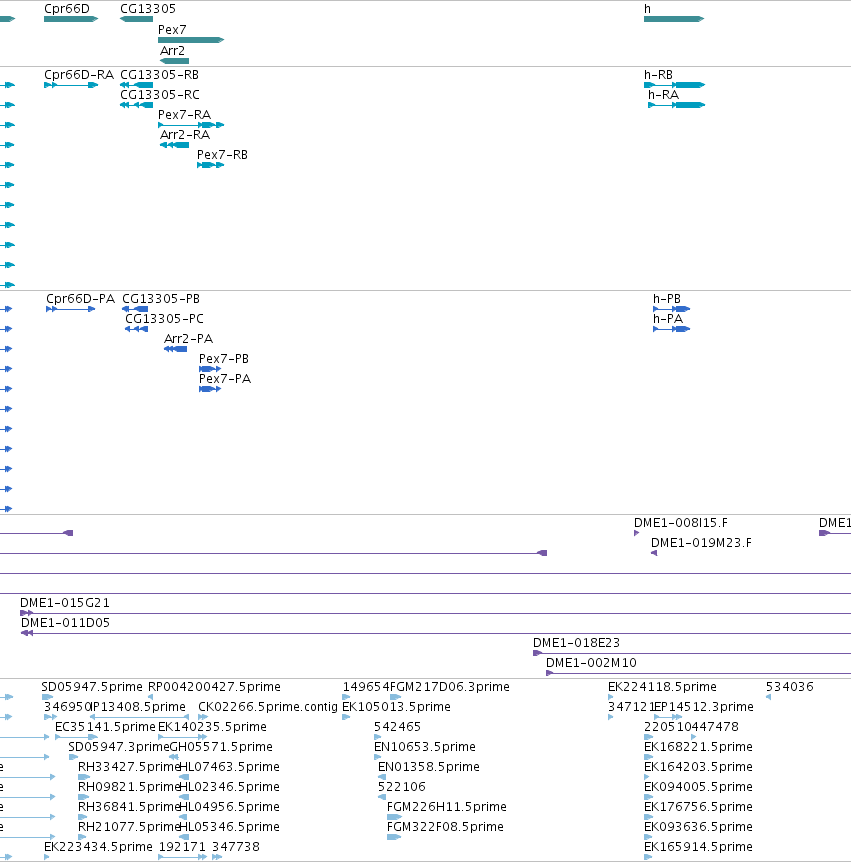Open the h-RB transcript label
This screenshot has height=862, width=851.
click(x=658, y=75)
